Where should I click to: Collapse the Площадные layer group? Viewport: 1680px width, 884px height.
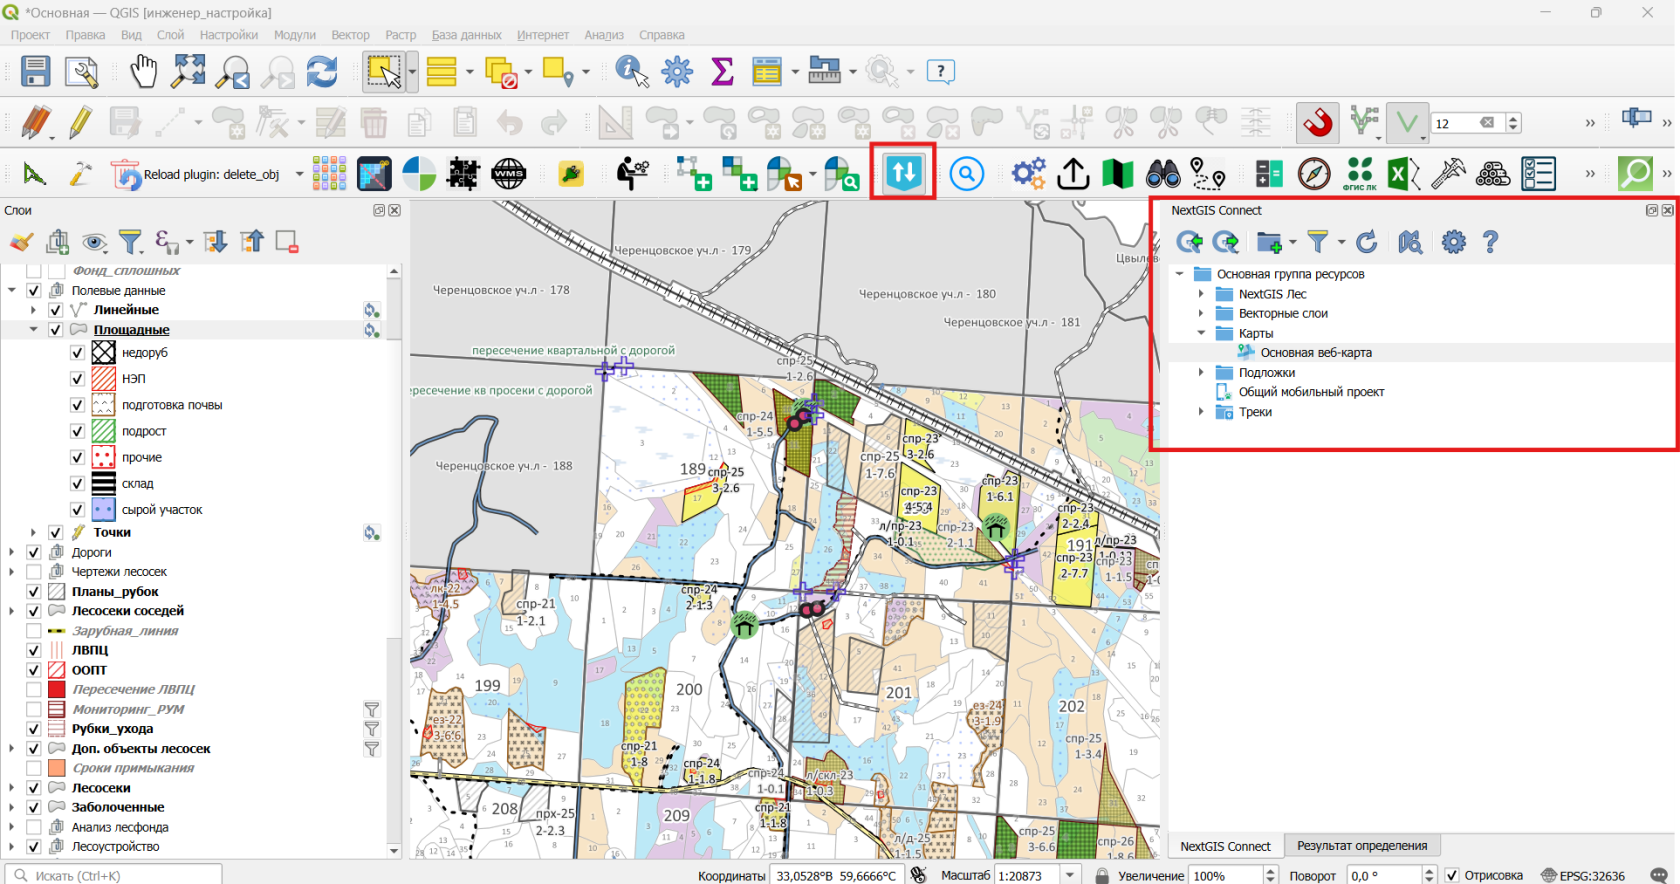click(34, 329)
